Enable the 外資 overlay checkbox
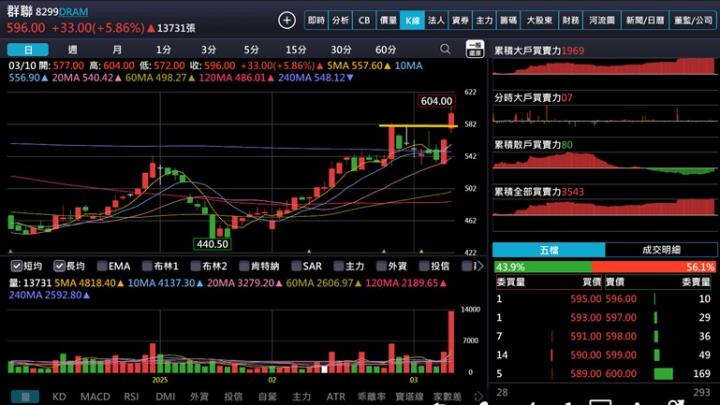 pos(381,266)
